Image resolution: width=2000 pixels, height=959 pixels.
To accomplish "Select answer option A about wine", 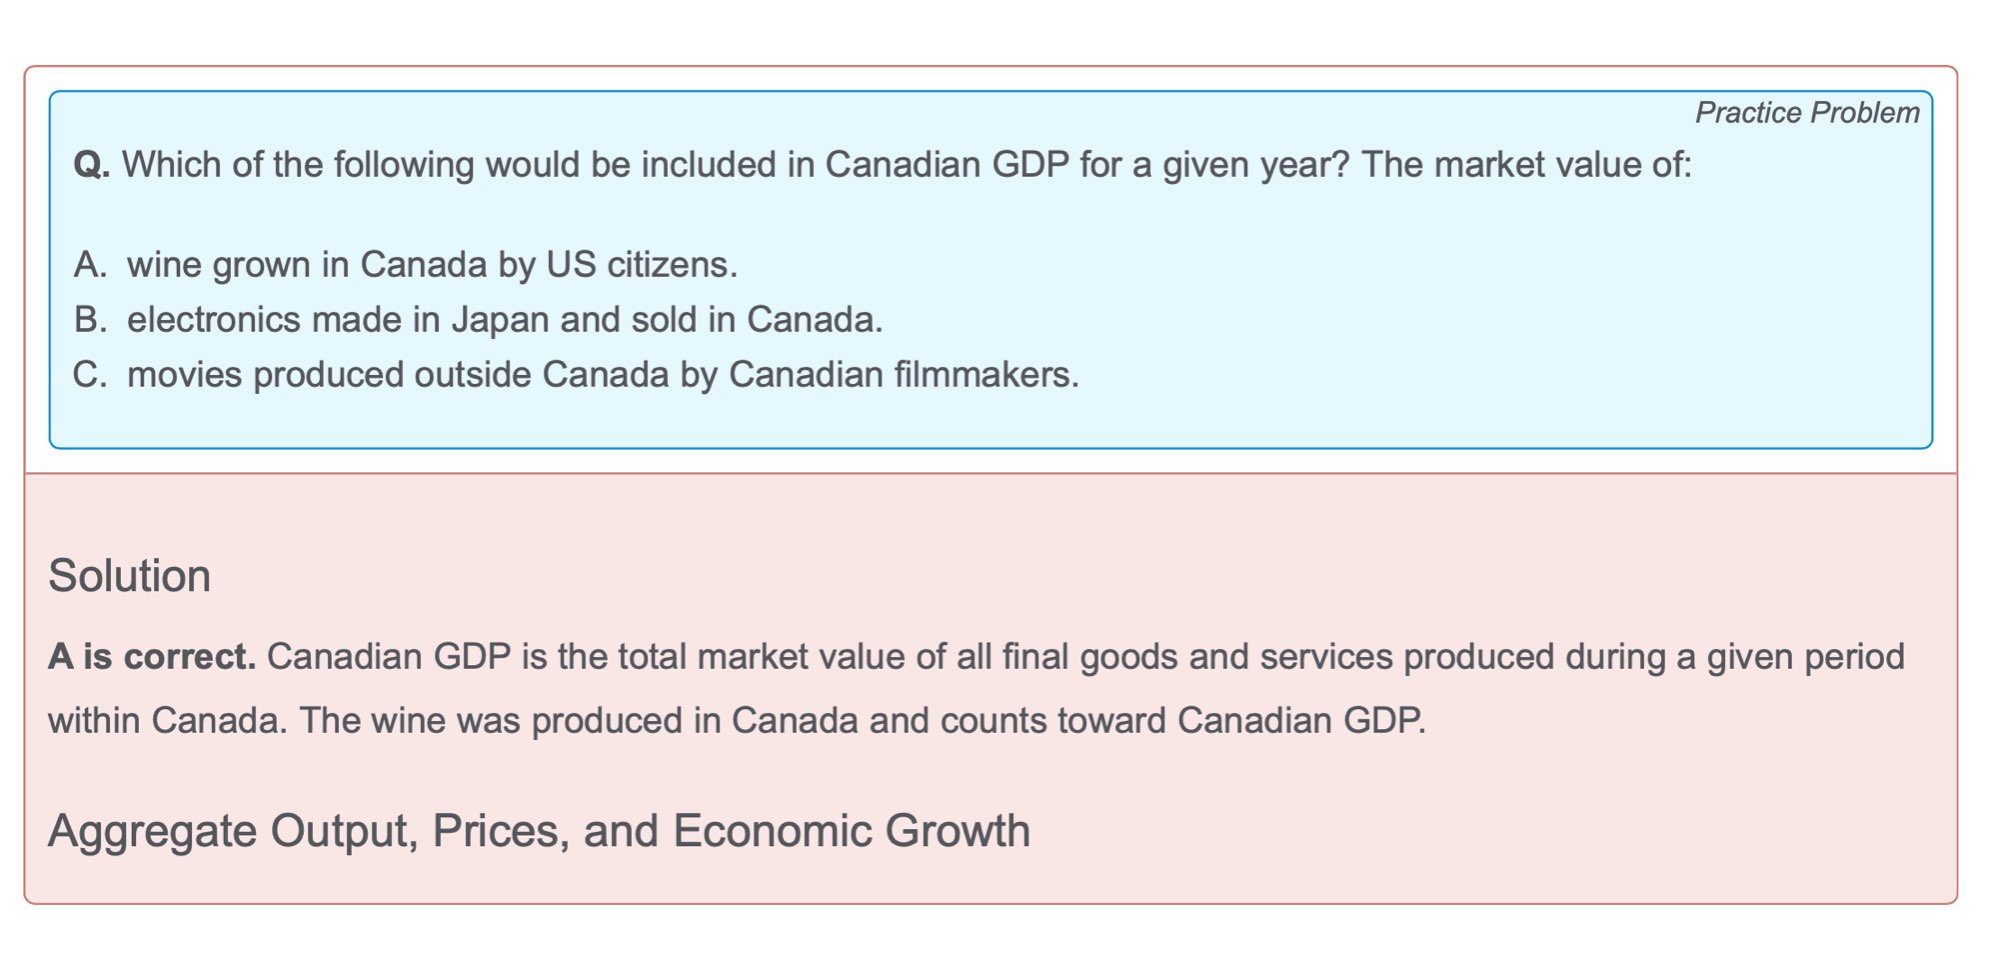I will [x=431, y=265].
